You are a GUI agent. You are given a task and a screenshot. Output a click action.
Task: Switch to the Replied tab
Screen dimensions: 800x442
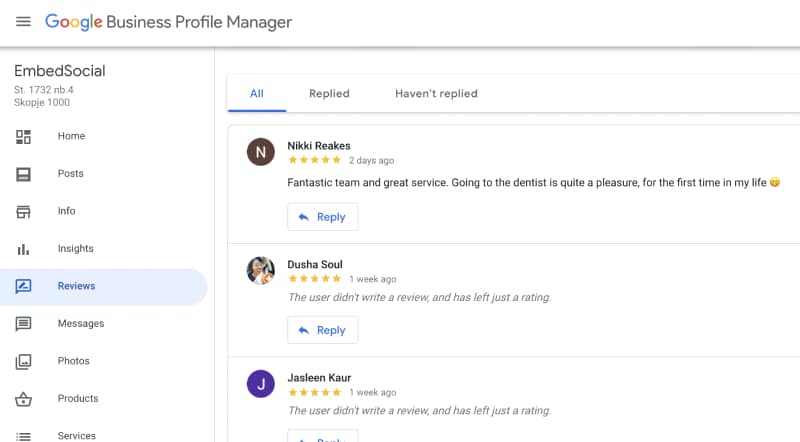click(329, 93)
